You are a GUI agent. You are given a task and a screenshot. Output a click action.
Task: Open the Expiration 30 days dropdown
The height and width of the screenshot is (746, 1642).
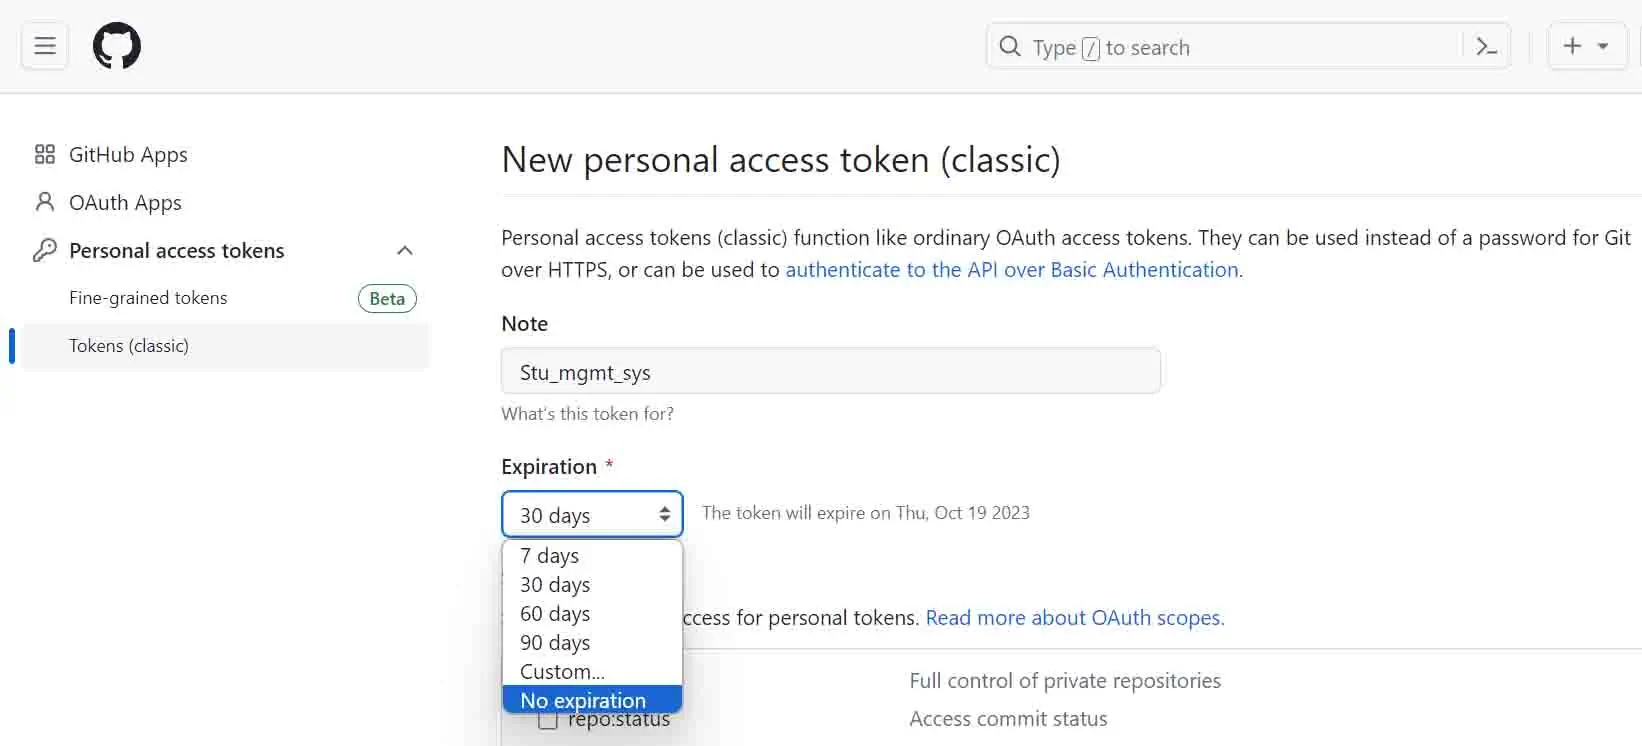[592, 515]
